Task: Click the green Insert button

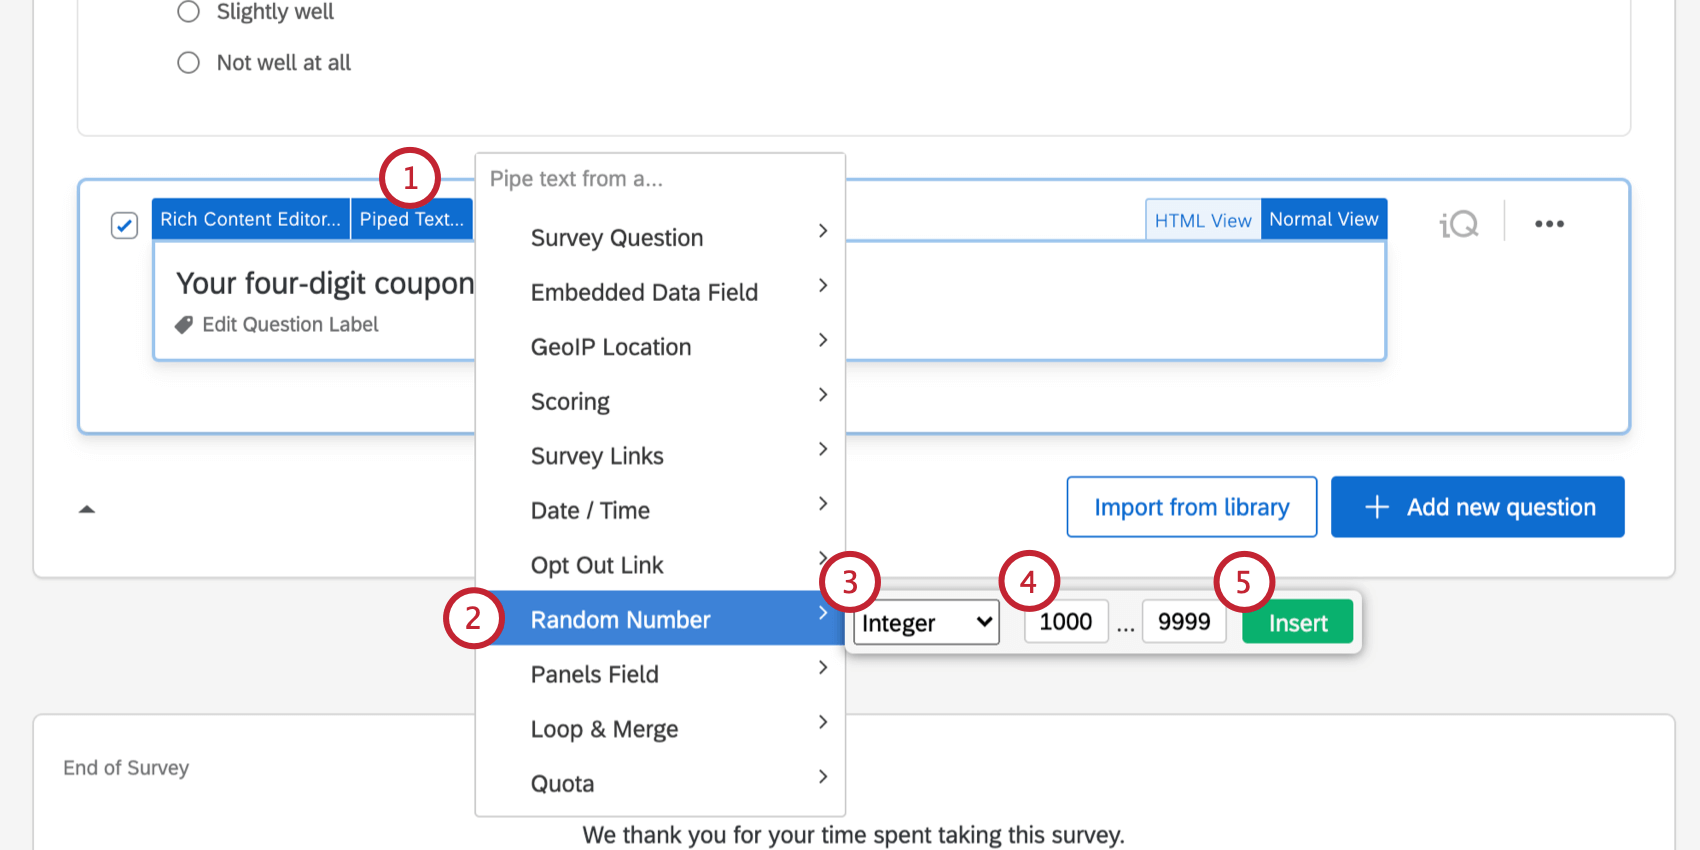Action: coord(1297,623)
